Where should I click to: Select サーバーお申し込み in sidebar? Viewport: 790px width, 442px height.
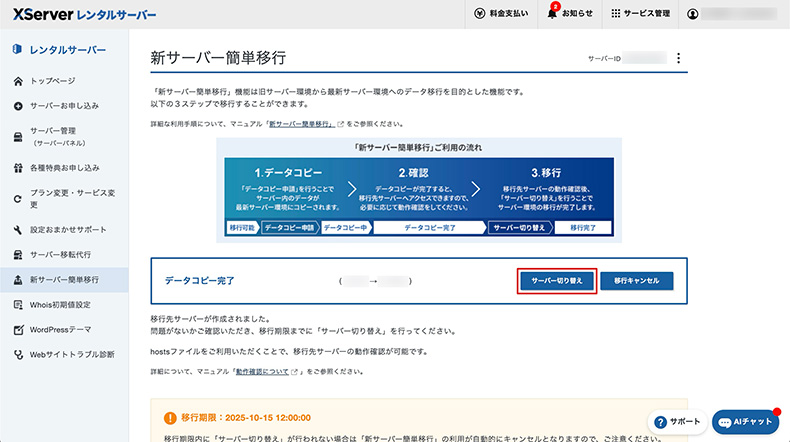point(63,105)
